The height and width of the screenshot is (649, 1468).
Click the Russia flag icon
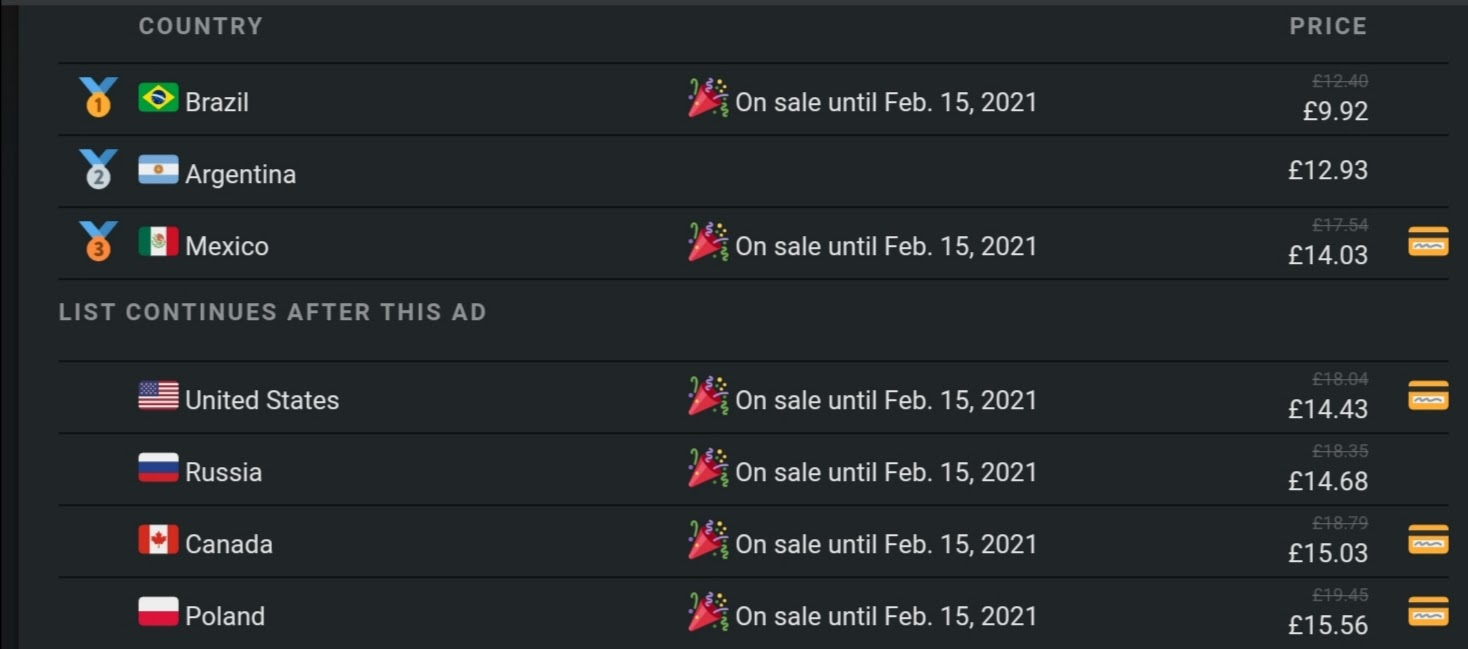(x=158, y=468)
